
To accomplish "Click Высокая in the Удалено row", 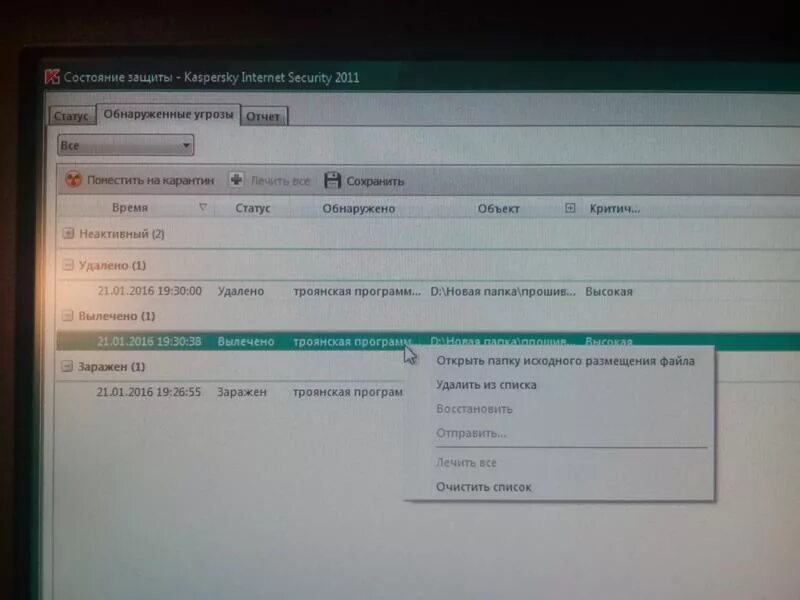I will point(609,292).
